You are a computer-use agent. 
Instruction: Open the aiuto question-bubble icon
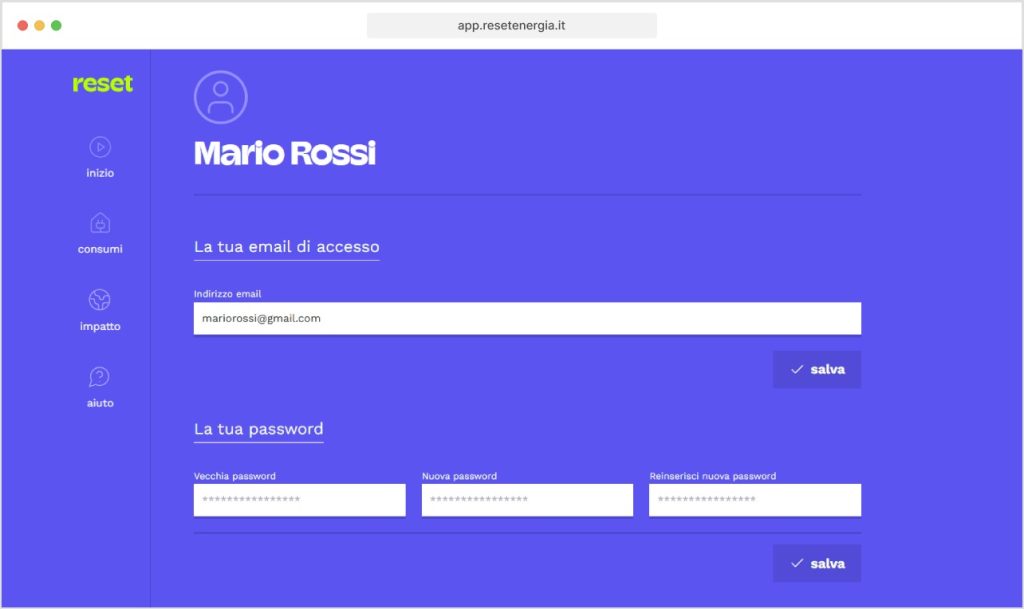pyautogui.click(x=99, y=377)
